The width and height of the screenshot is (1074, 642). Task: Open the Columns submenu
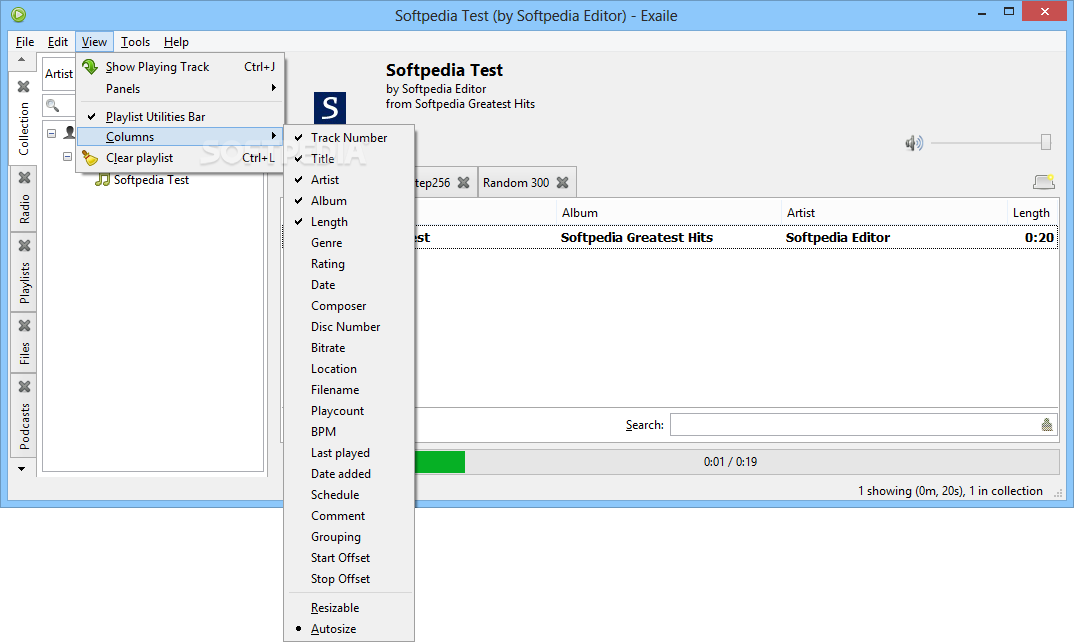[x=180, y=136]
